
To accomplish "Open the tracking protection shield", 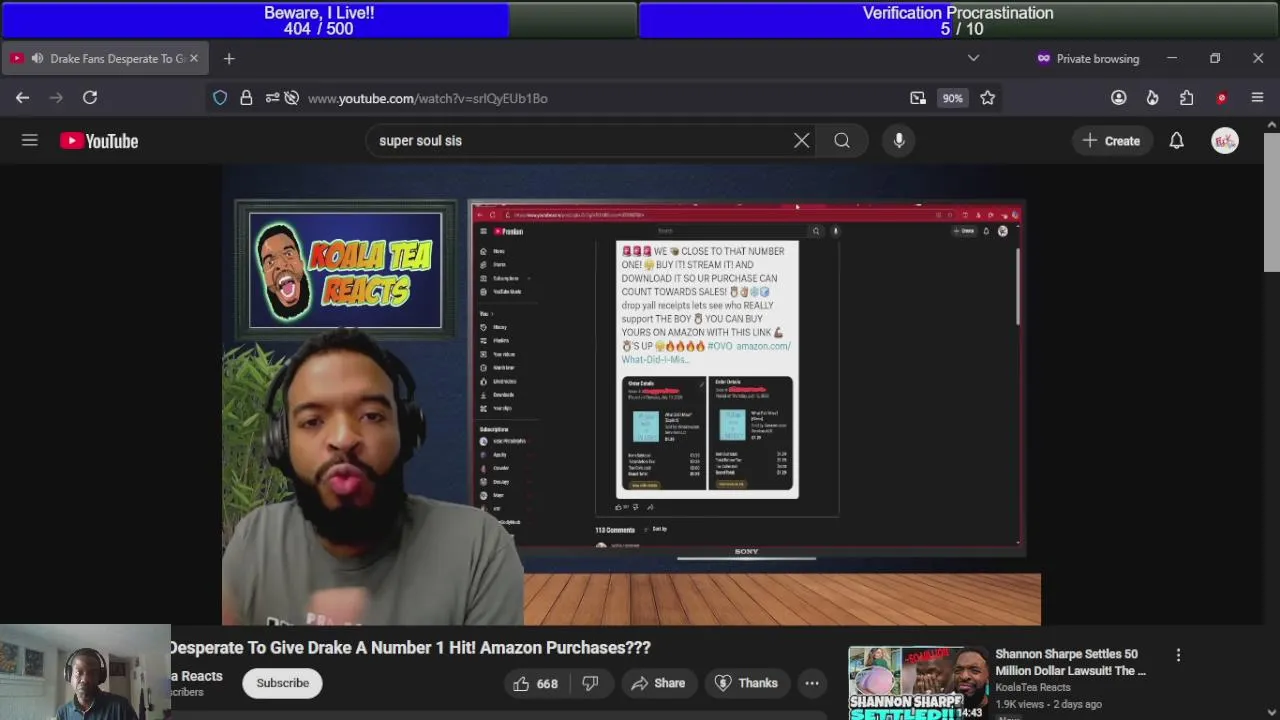I will click(220, 98).
